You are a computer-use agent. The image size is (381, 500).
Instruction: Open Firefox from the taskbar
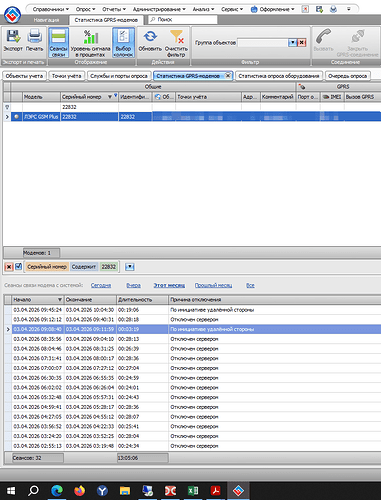point(79,491)
